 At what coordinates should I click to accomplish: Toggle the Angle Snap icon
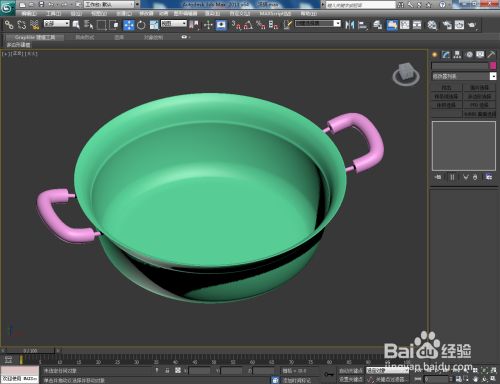click(x=248, y=25)
